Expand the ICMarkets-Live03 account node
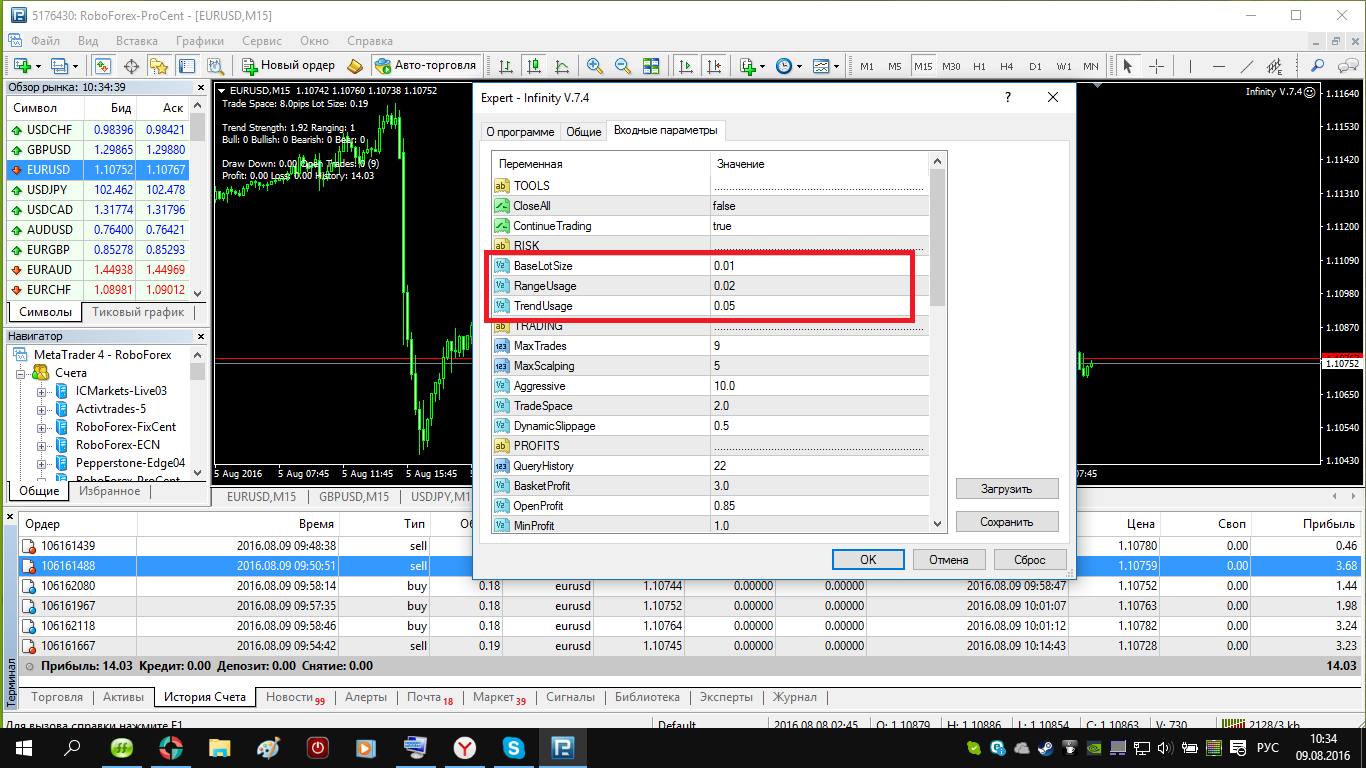Image resolution: width=1366 pixels, height=768 pixels. click(42, 391)
